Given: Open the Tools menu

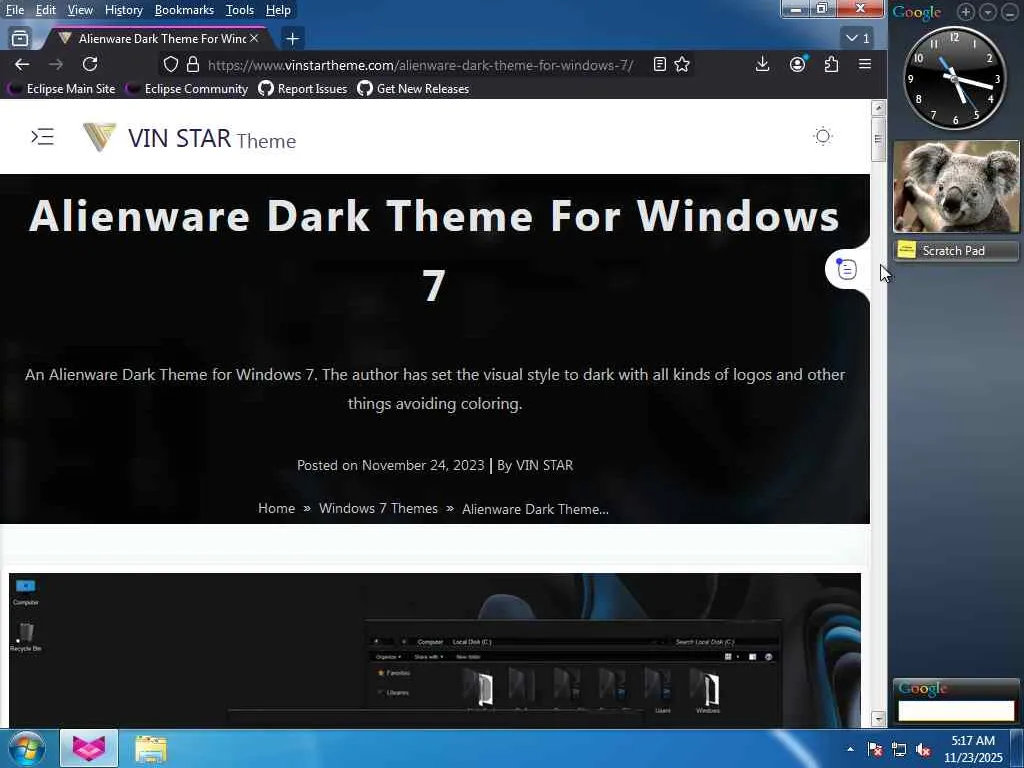Looking at the screenshot, I should [240, 10].
